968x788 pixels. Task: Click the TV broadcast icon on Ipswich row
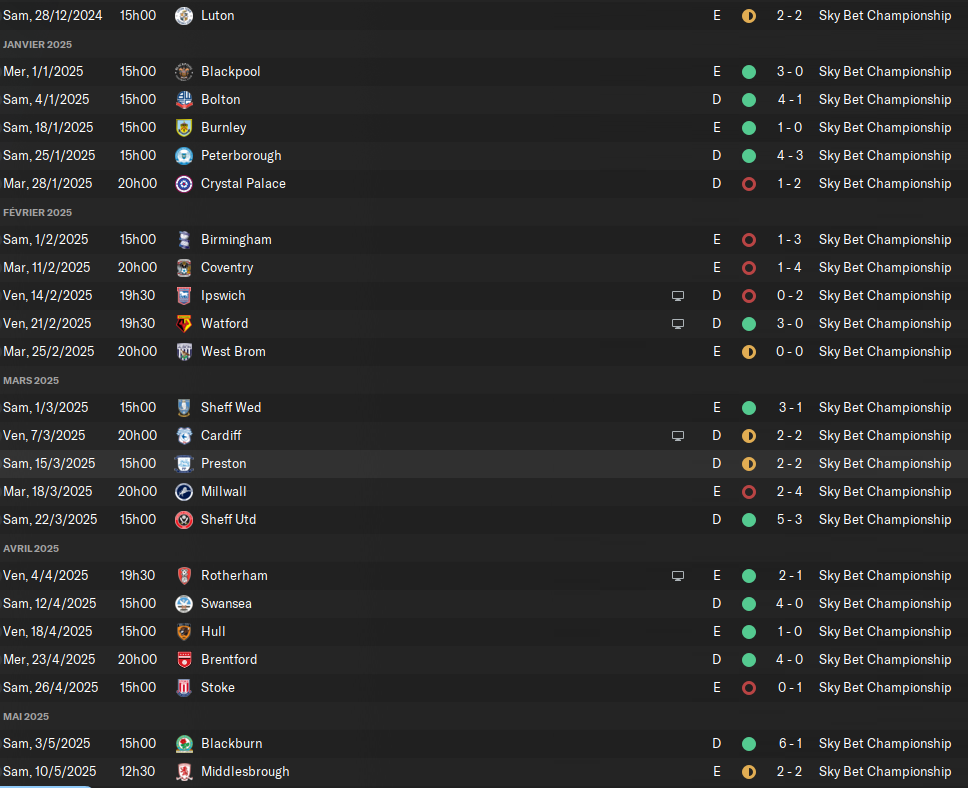click(678, 296)
